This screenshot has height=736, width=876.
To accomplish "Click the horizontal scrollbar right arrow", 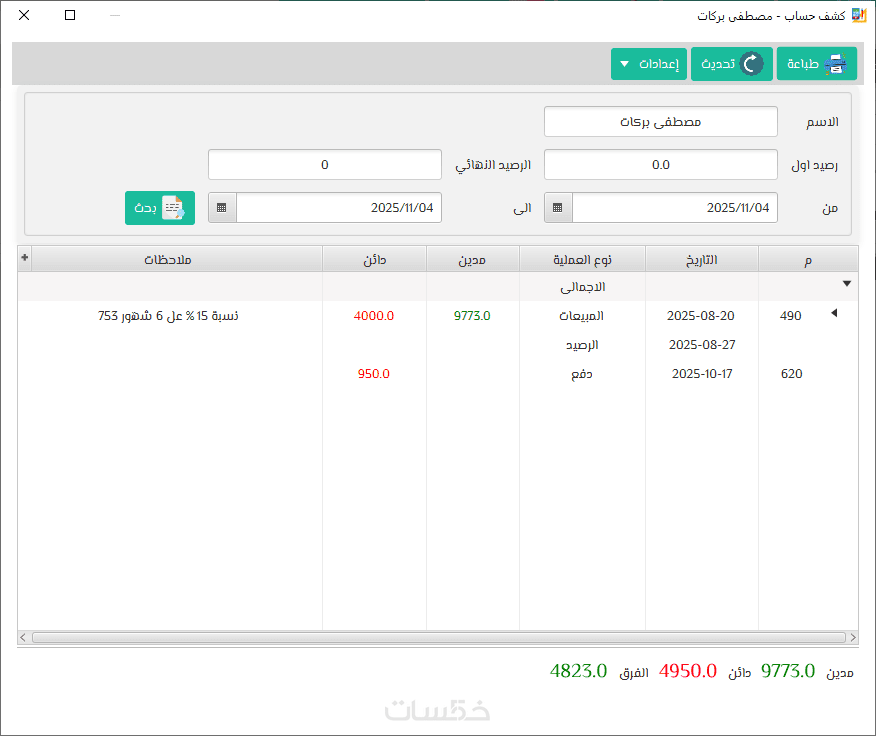I will pos(853,637).
